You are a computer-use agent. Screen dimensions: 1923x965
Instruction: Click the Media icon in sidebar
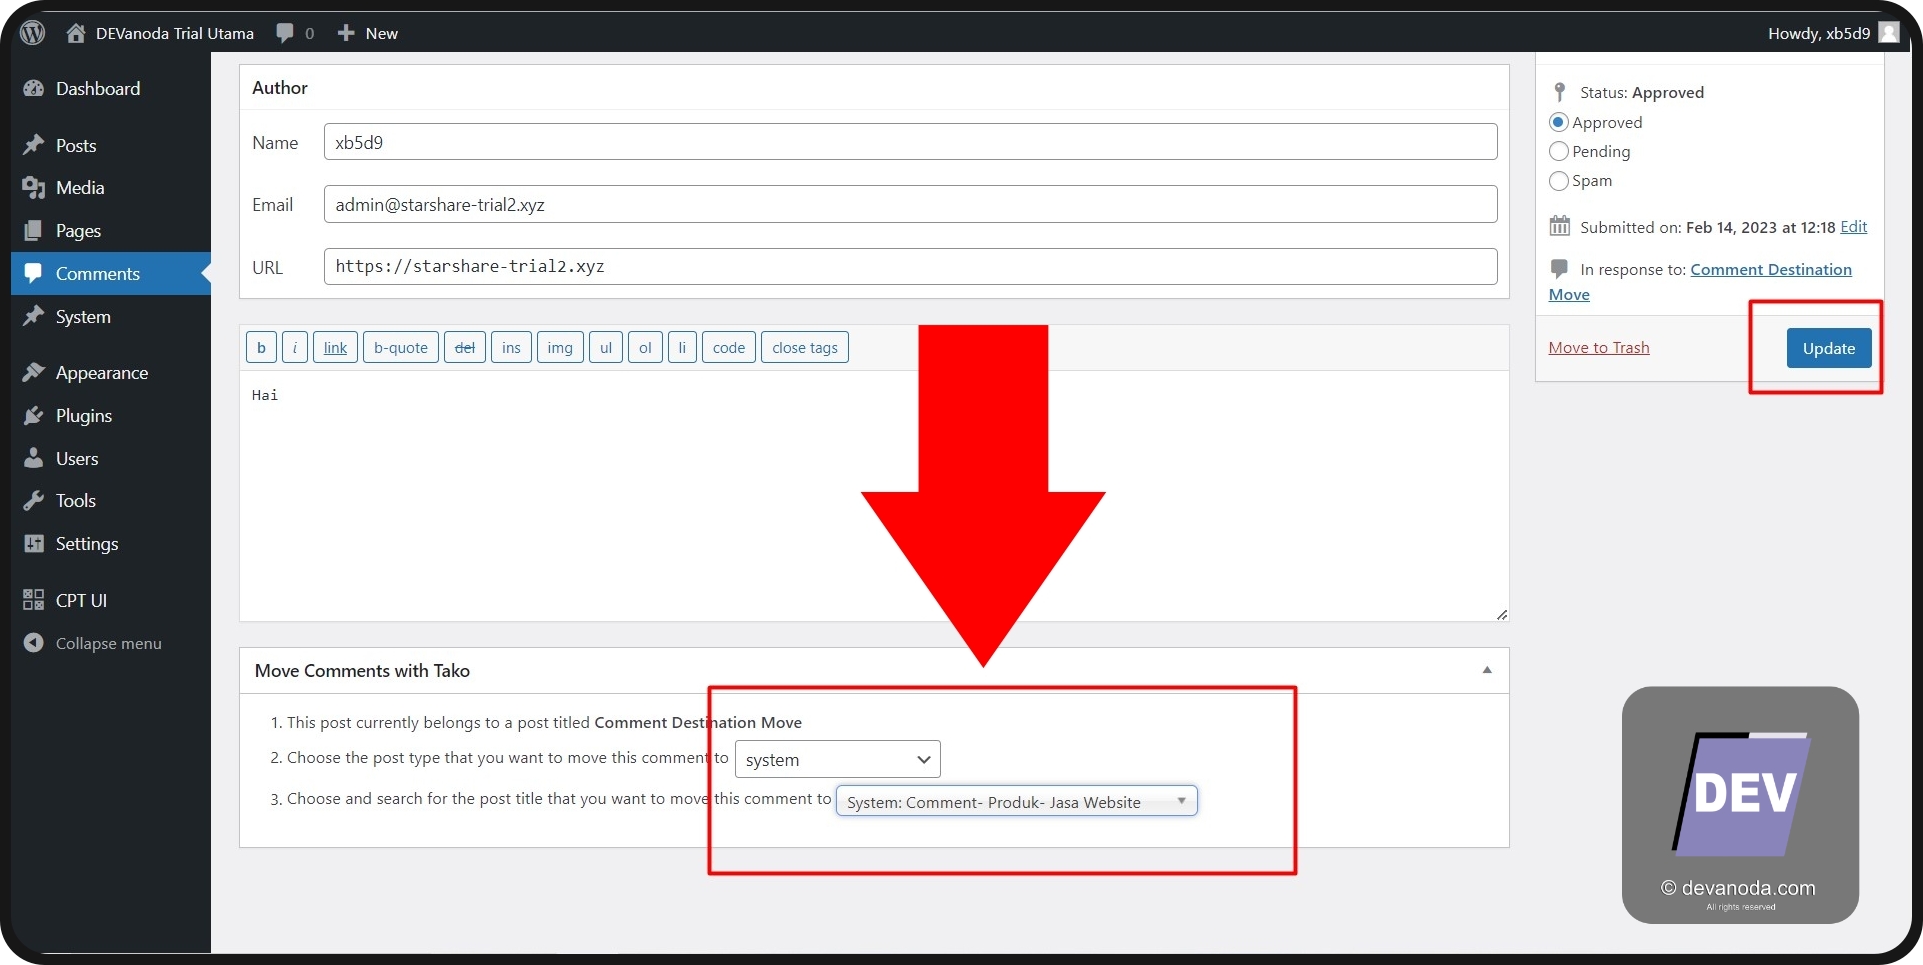[x=34, y=187]
